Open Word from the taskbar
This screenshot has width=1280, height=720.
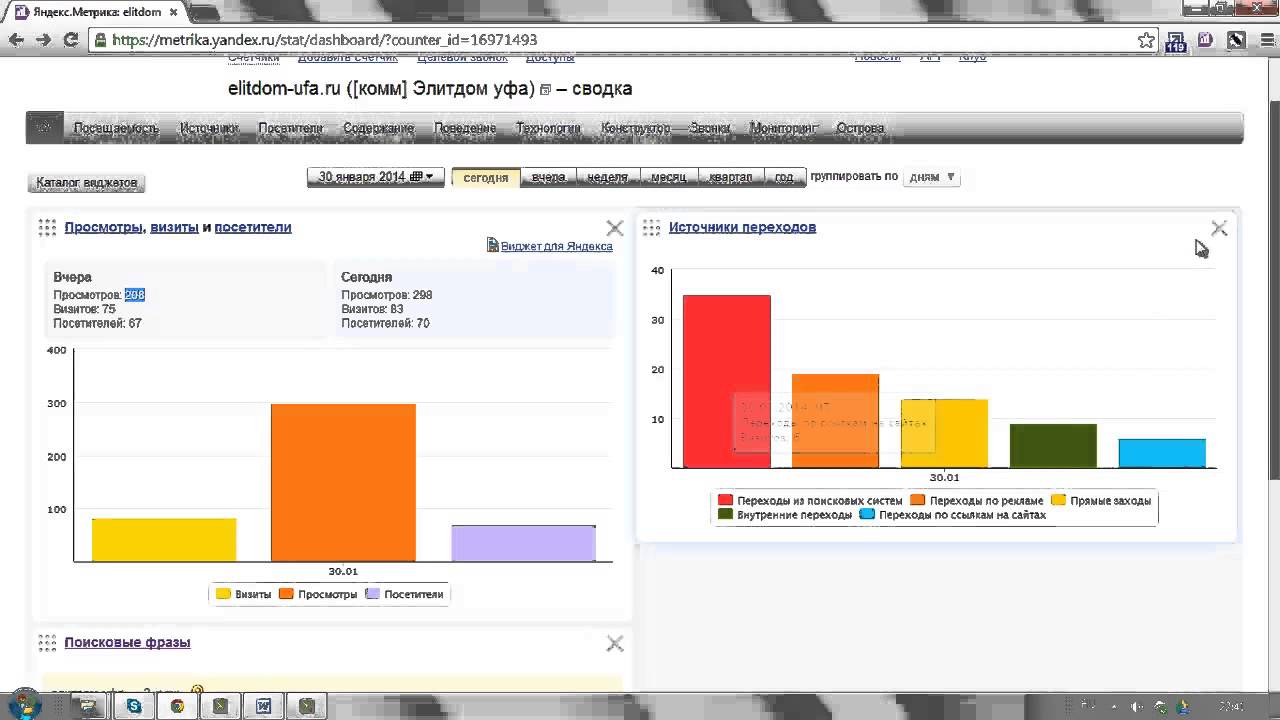click(263, 706)
